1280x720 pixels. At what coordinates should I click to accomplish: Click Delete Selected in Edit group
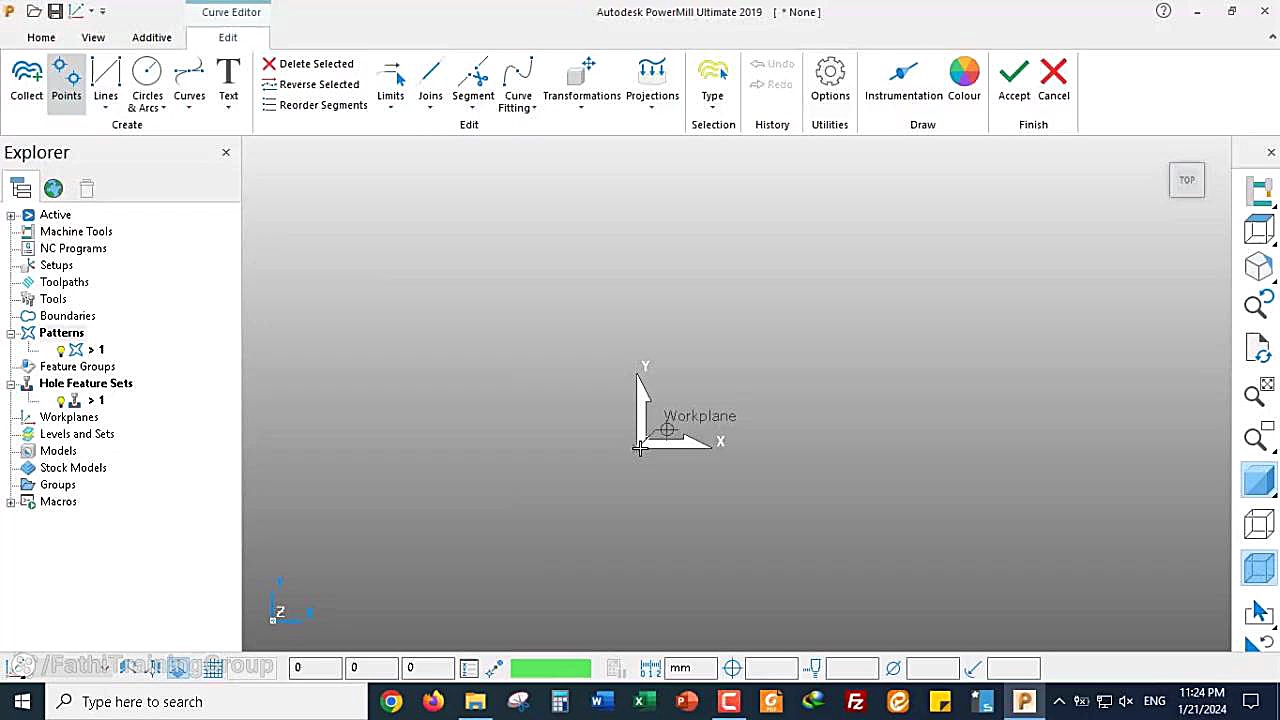point(308,64)
